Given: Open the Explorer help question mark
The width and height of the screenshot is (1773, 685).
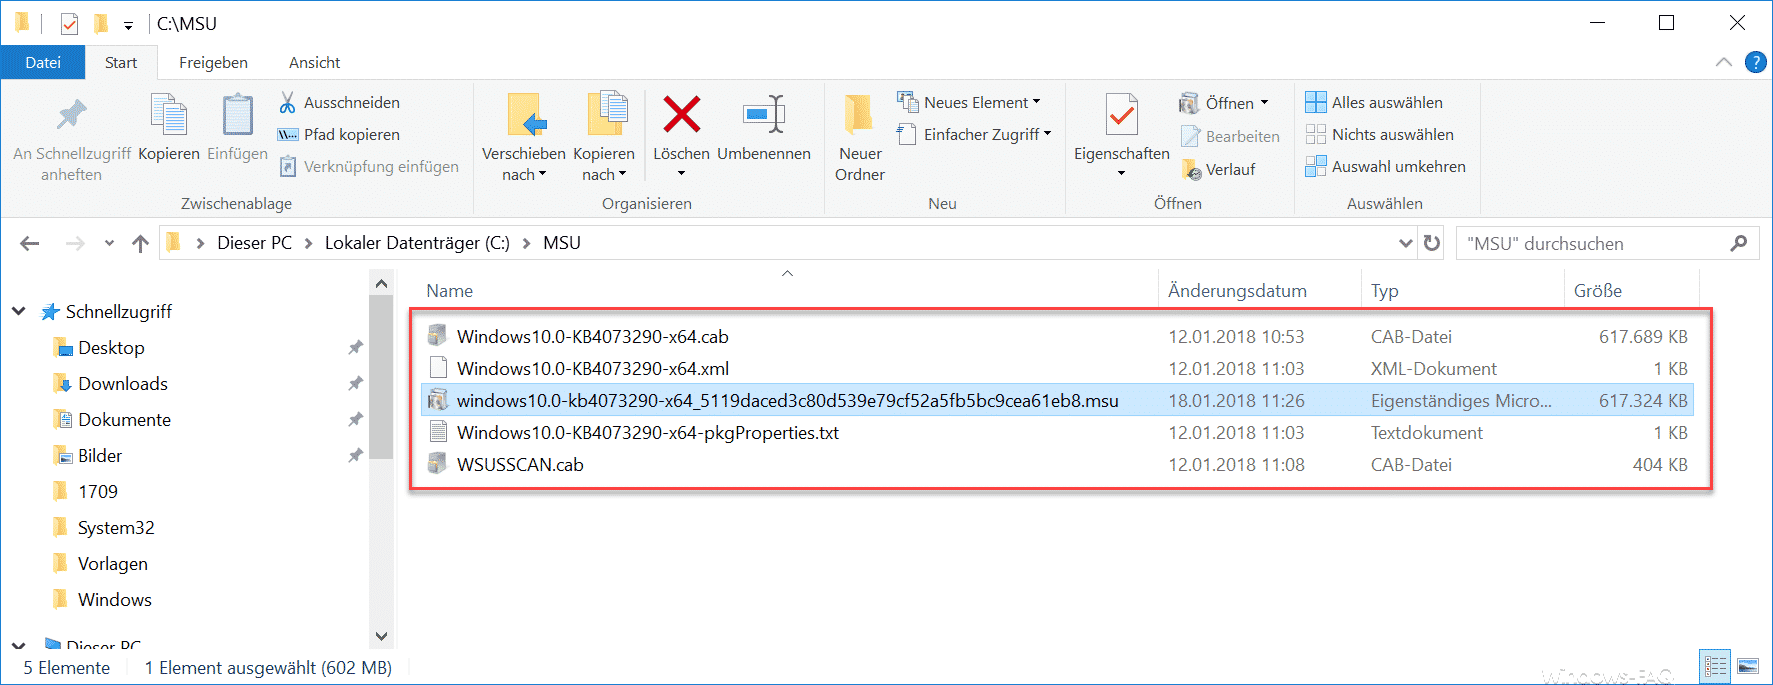Looking at the screenshot, I should pos(1755,62).
